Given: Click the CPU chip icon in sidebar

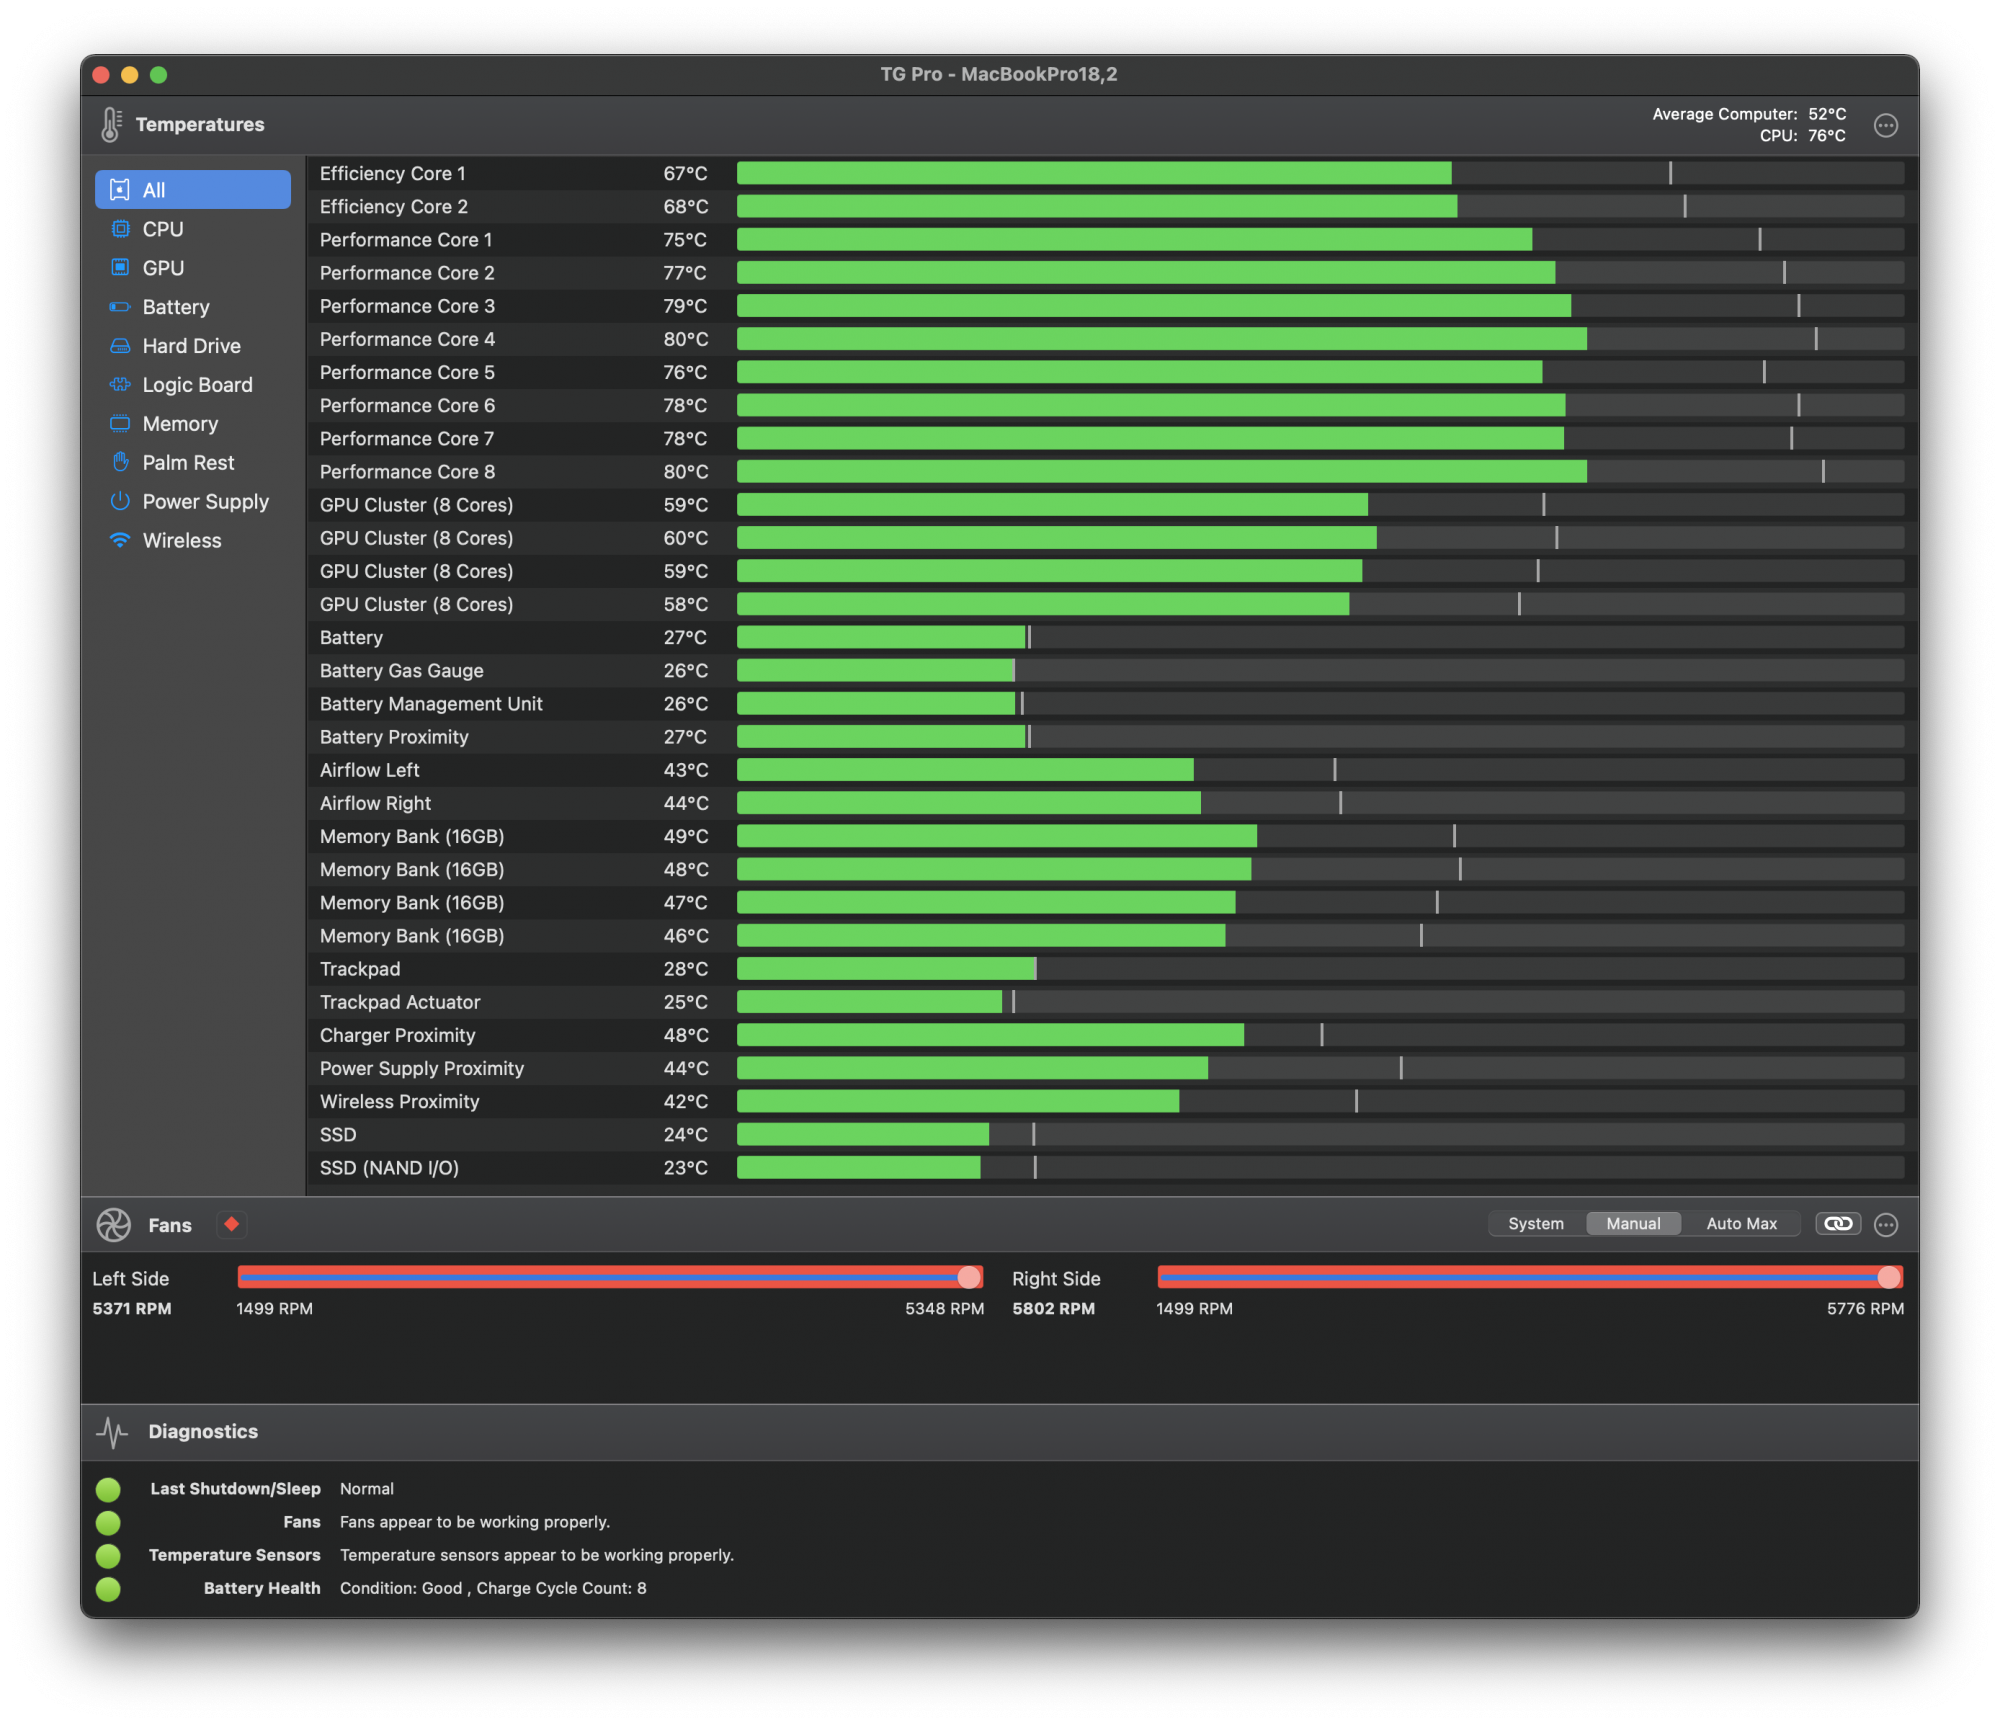Looking at the screenshot, I should 120,229.
